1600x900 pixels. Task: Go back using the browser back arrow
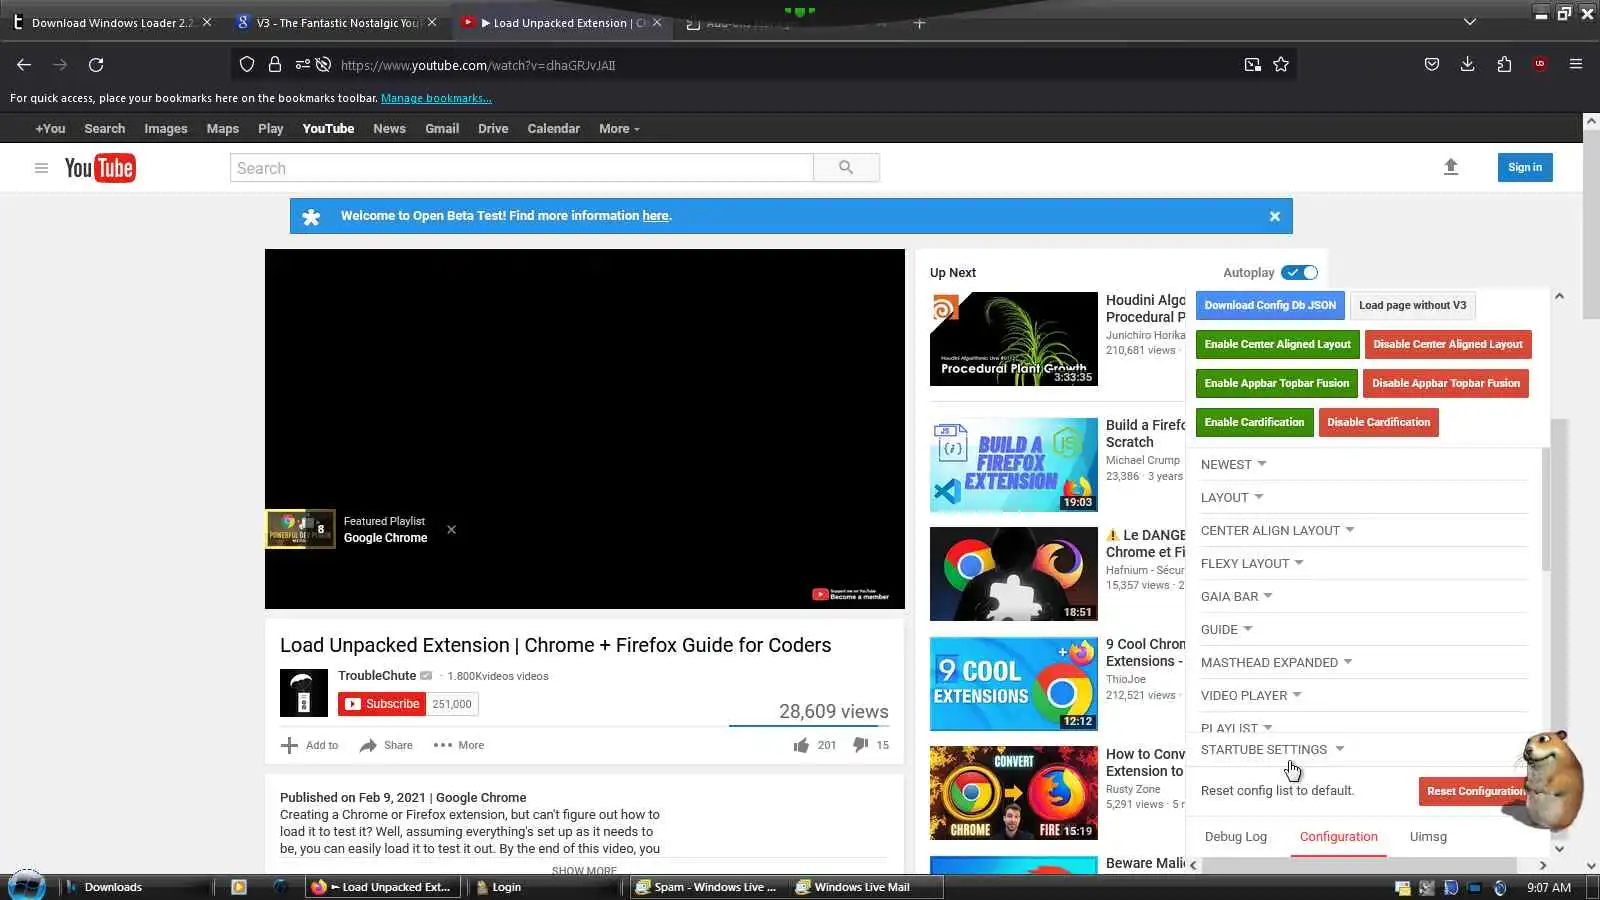click(24, 65)
